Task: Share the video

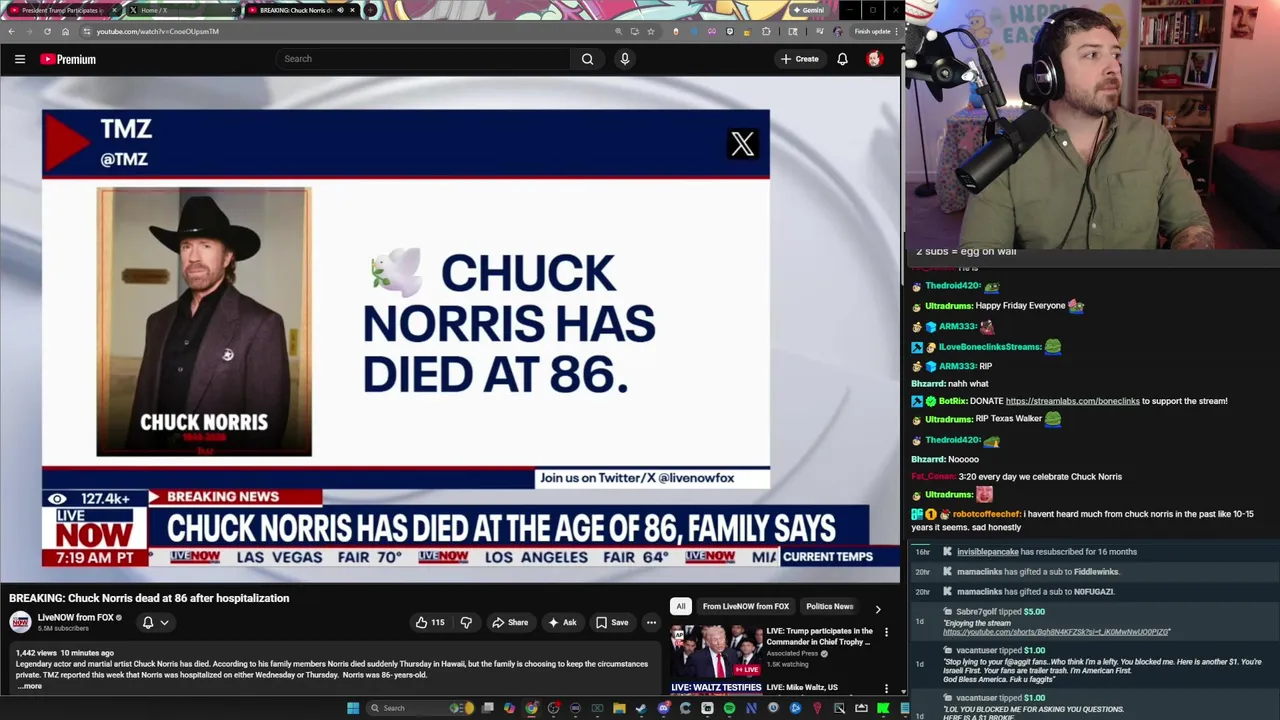Action: 510,622
